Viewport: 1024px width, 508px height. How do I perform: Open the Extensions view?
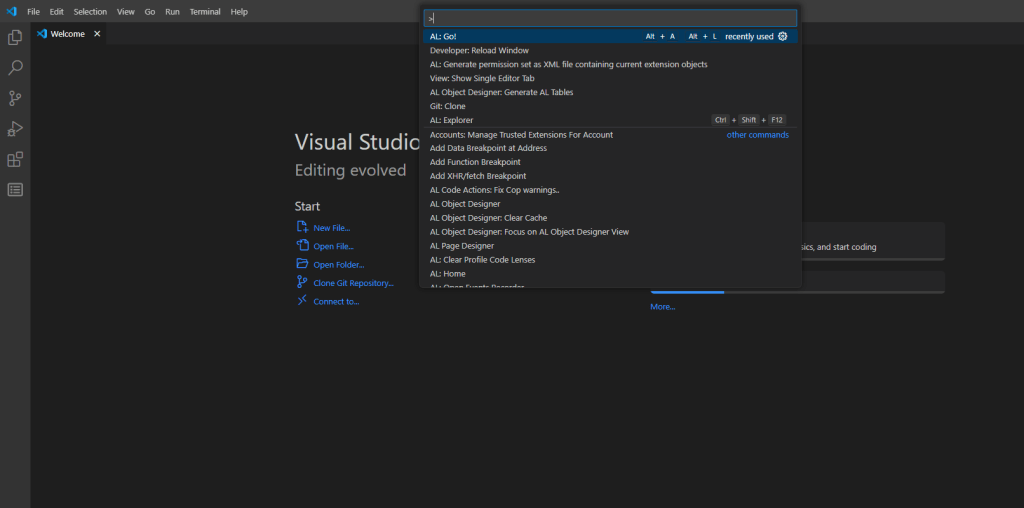(x=15, y=159)
